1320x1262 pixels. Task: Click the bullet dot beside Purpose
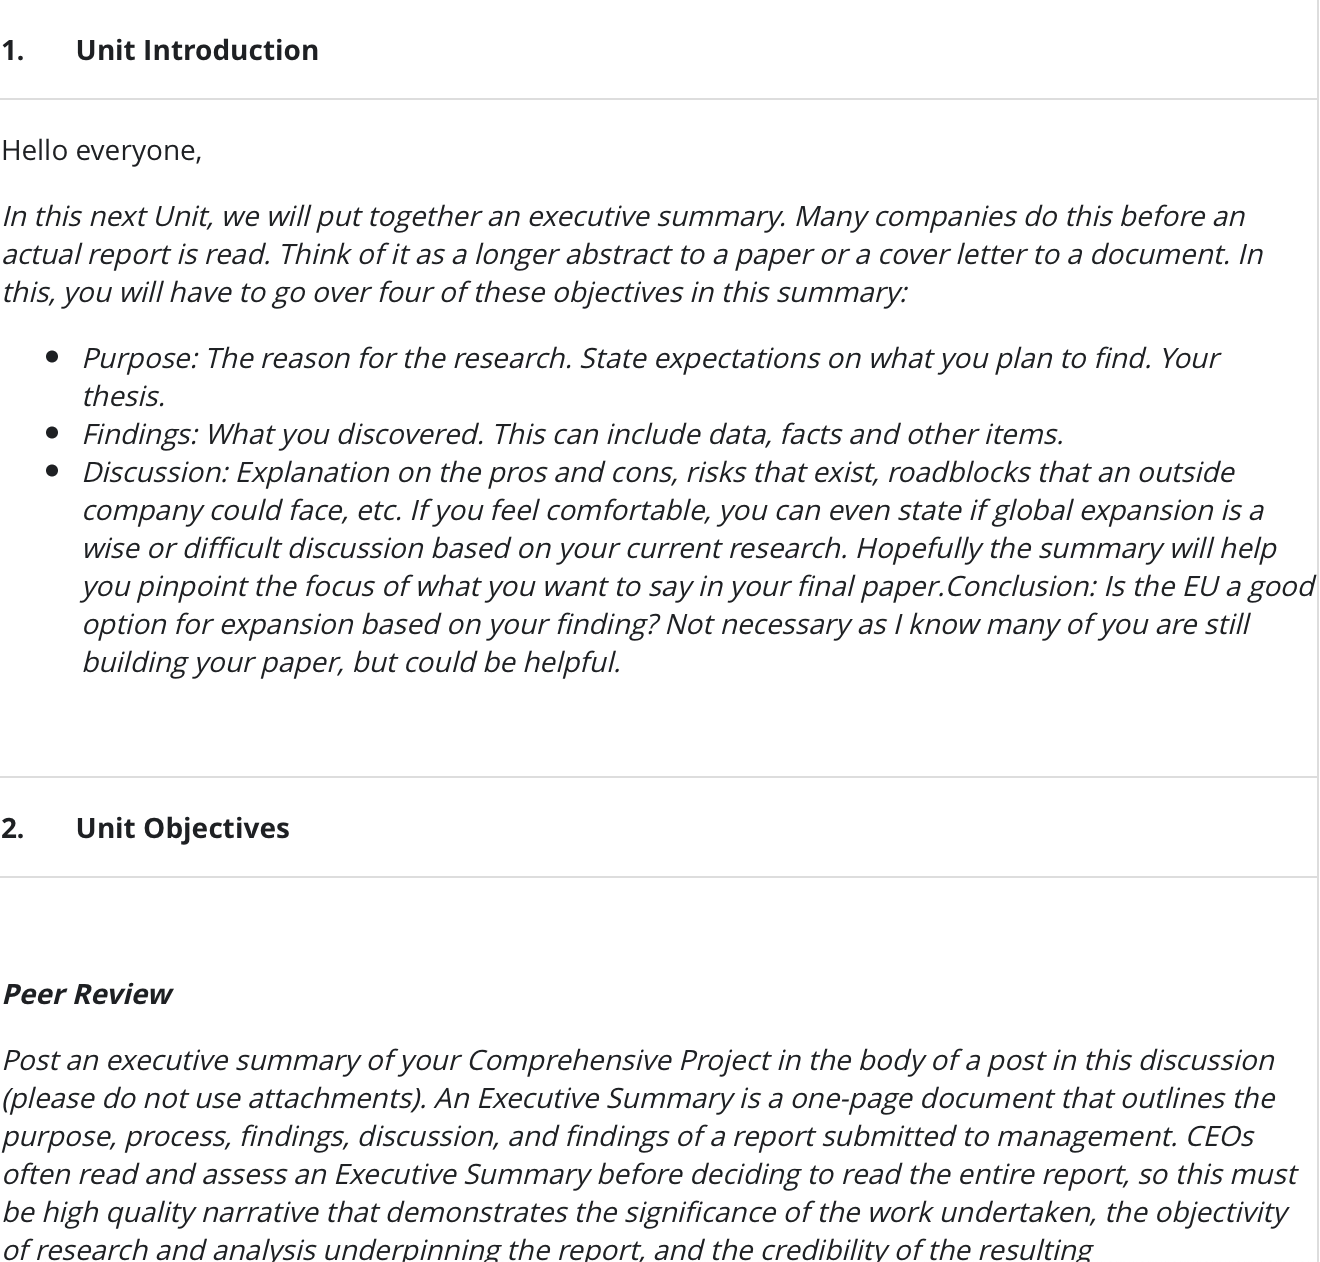(x=52, y=357)
